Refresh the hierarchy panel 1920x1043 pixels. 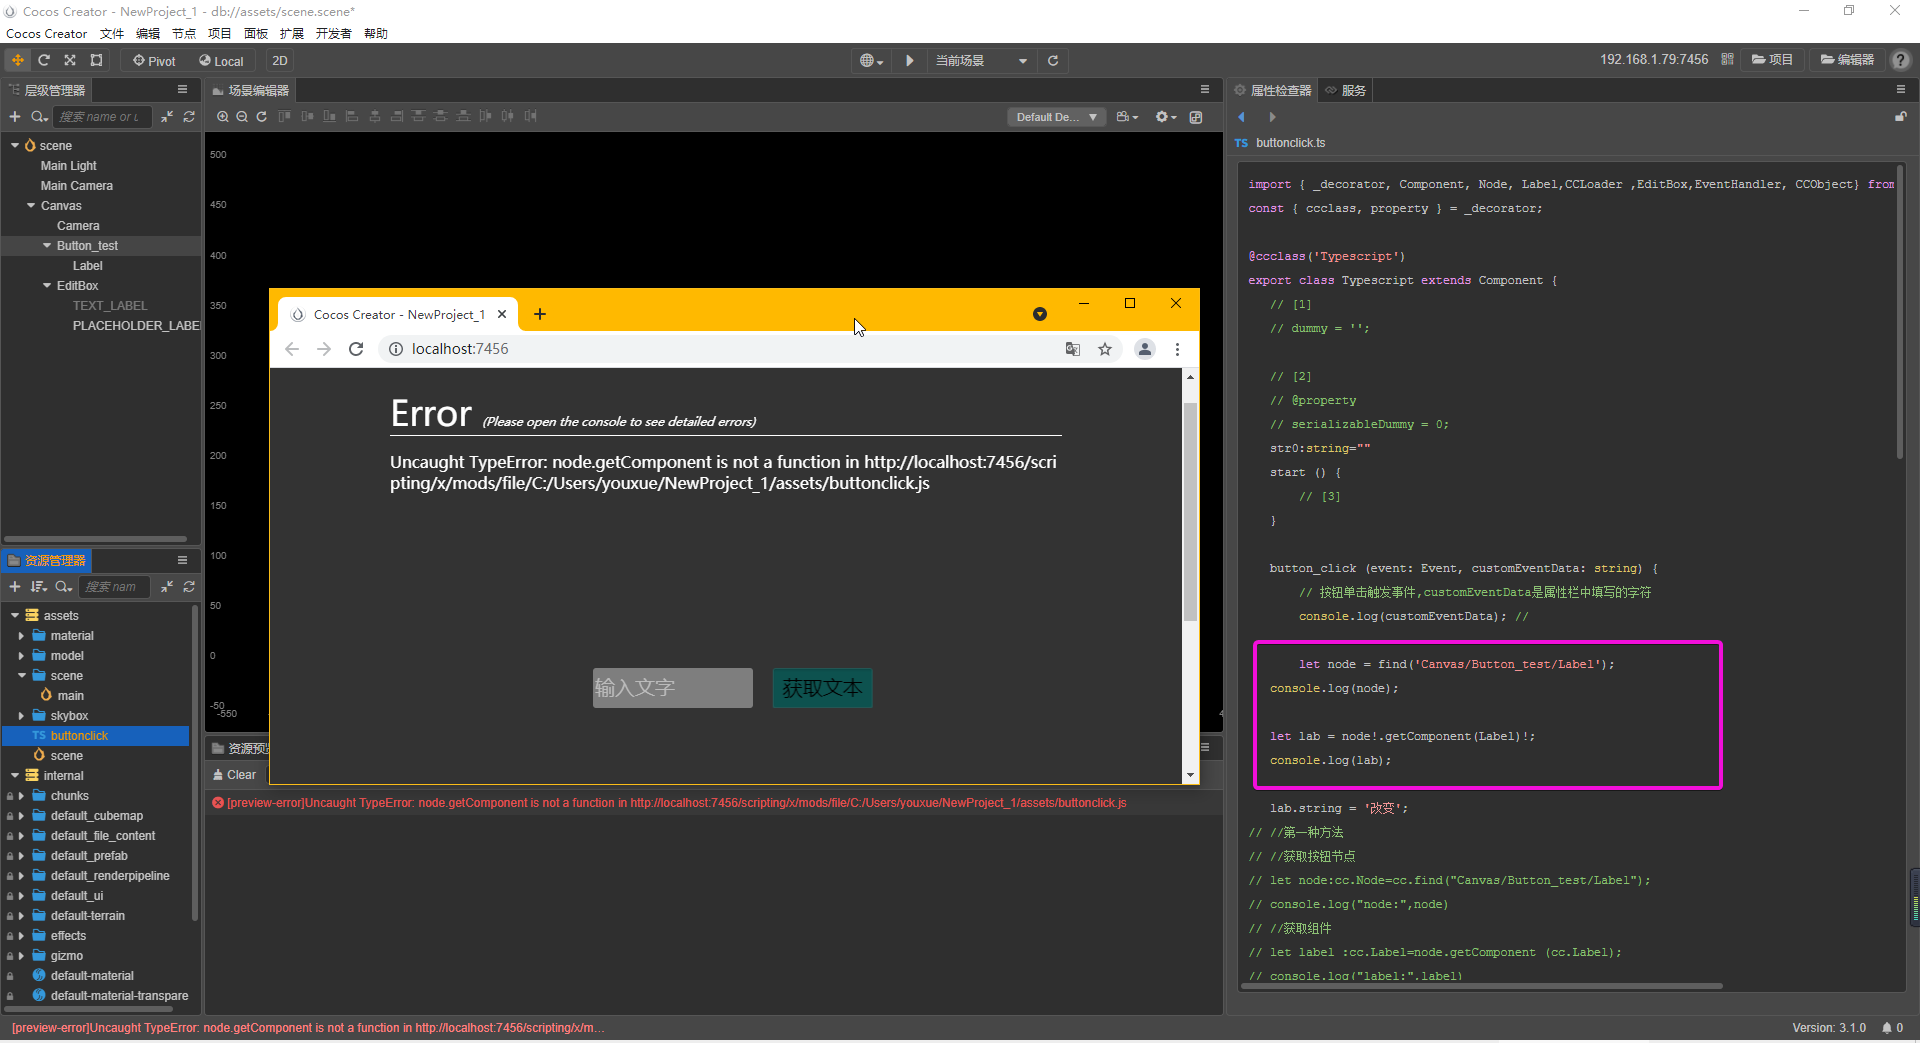point(189,117)
